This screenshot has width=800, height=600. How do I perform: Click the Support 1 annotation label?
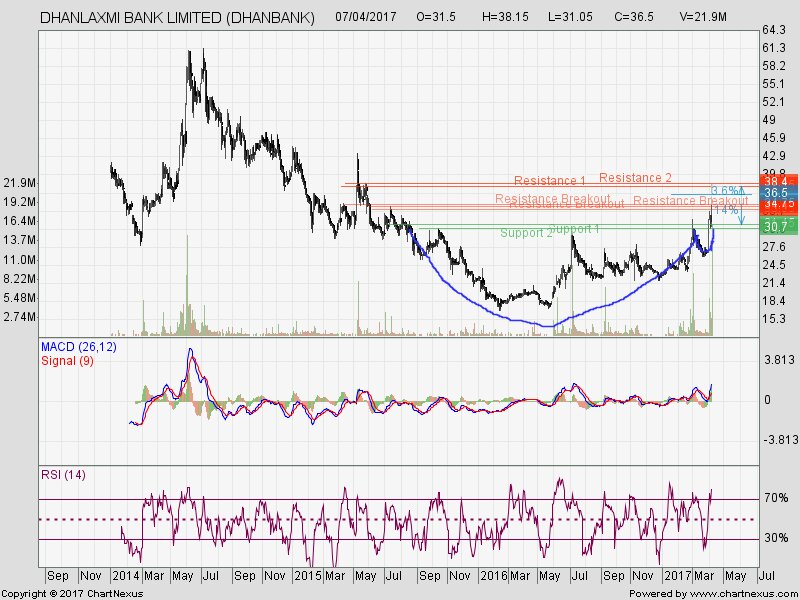point(574,229)
